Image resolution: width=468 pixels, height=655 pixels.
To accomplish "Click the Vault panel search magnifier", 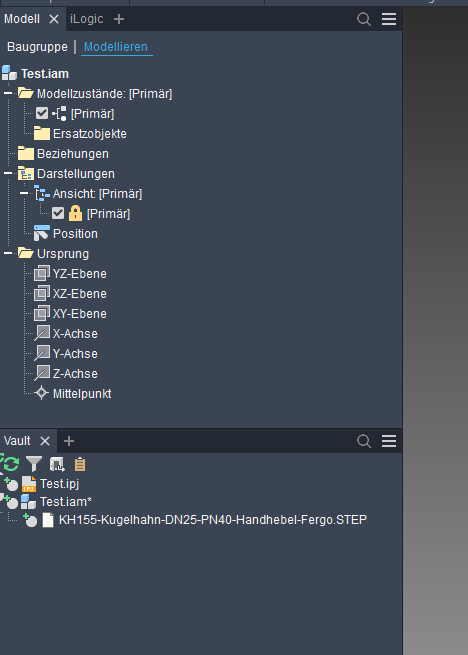I will click(364, 441).
